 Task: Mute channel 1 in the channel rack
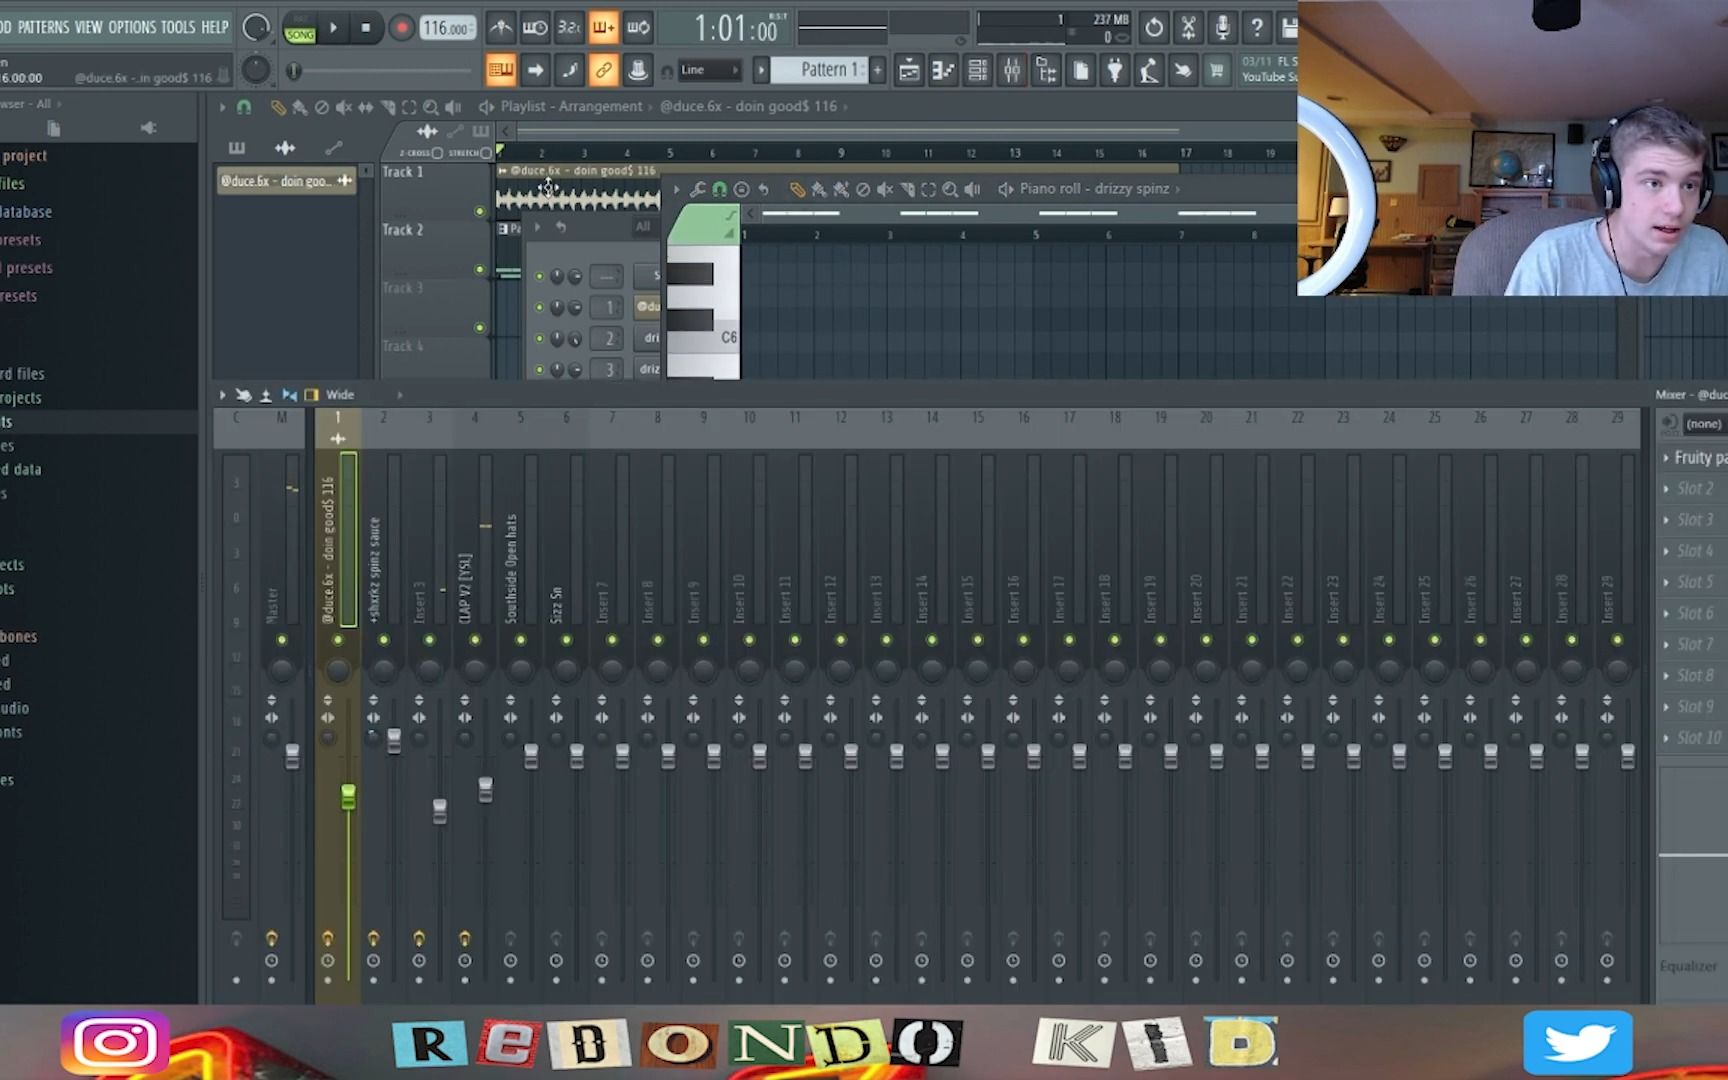coord(540,307)
